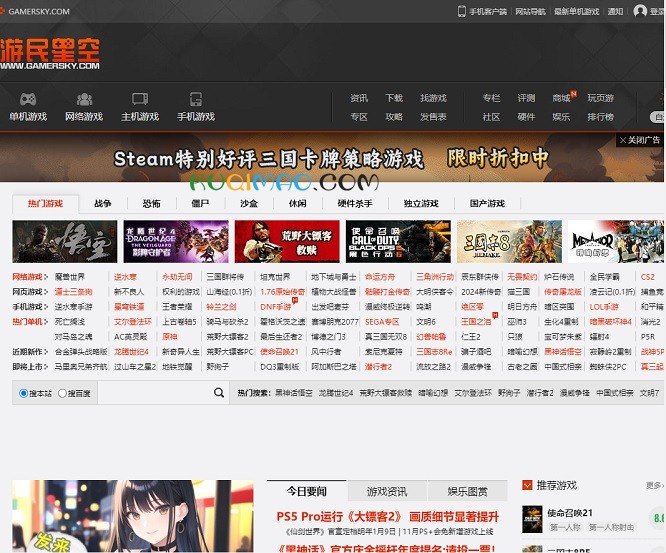Open the 黑神话悟空 game thumbnail
This screenshot has height=553, width=666.
click(x=65, y=241)
